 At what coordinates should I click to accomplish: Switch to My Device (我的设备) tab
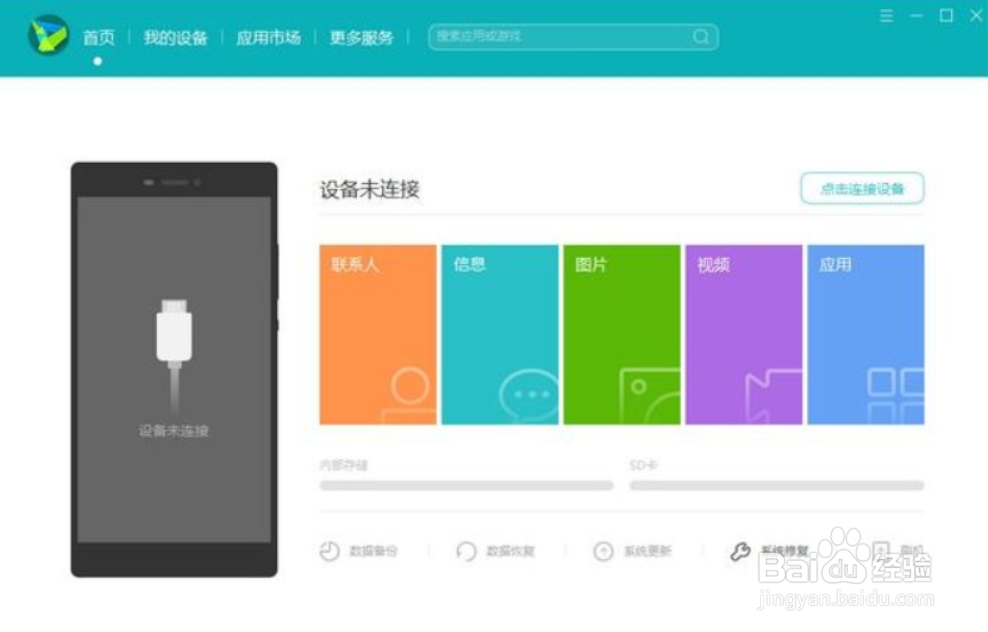click(x=175, y=37)
